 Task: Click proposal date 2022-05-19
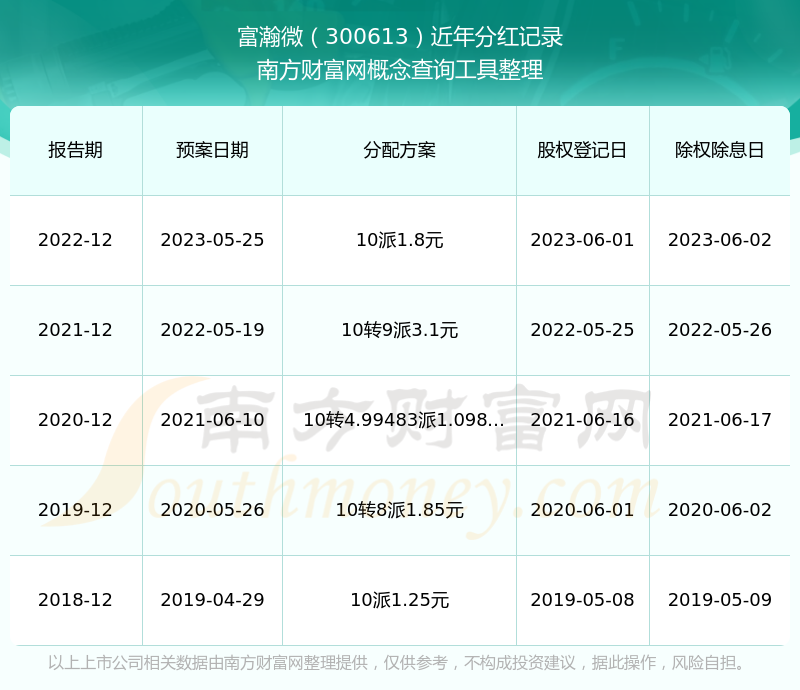pos(212,330)
